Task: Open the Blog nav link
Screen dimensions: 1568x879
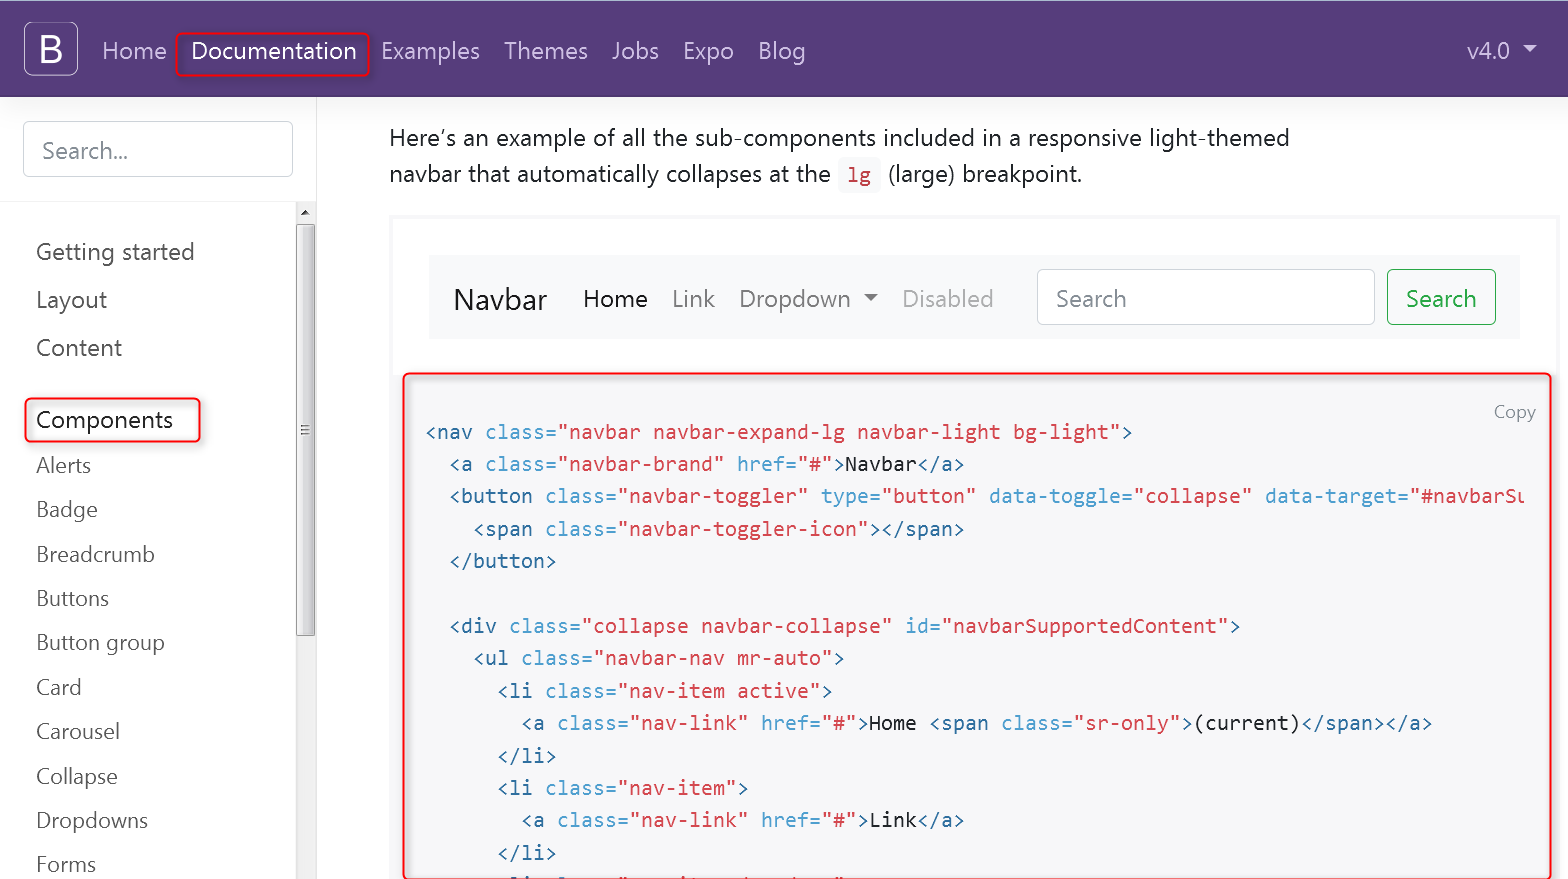Action: click(x=781, y=51)
